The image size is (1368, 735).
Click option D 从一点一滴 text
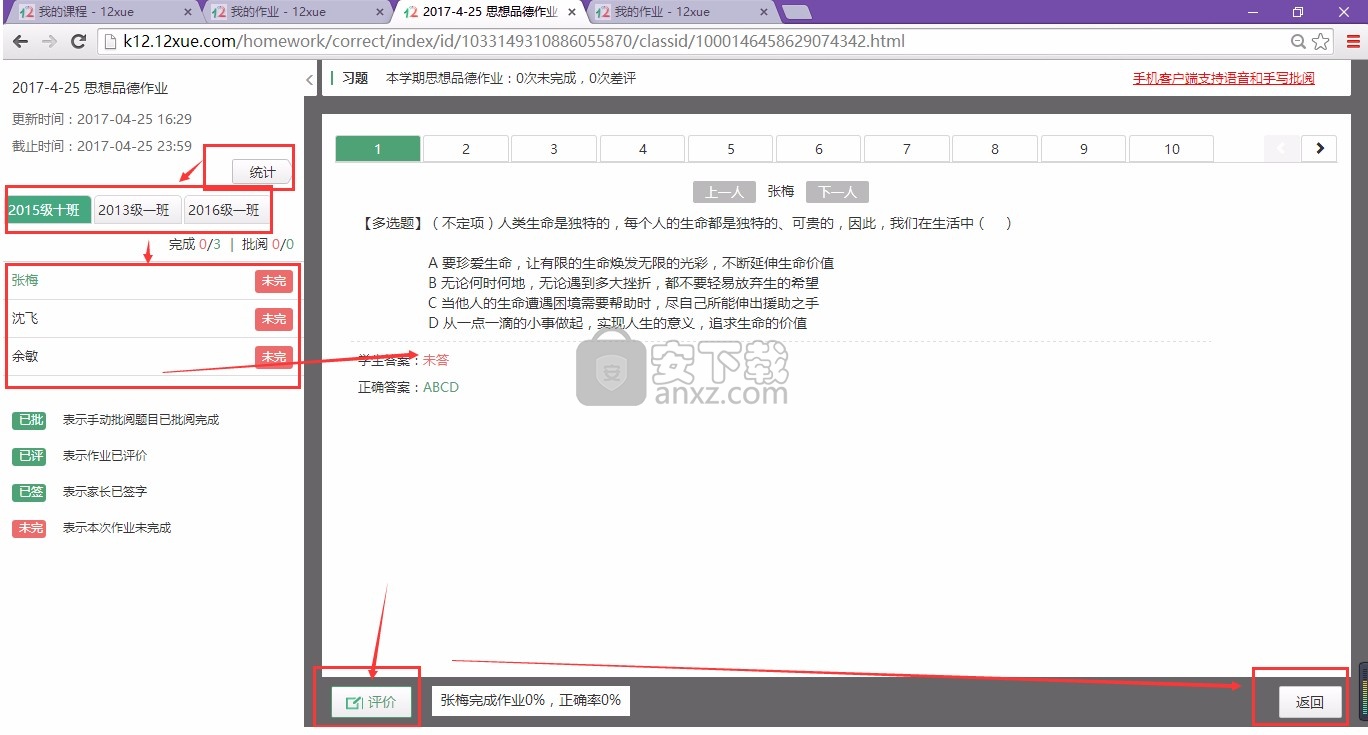(x=617, y=323)
